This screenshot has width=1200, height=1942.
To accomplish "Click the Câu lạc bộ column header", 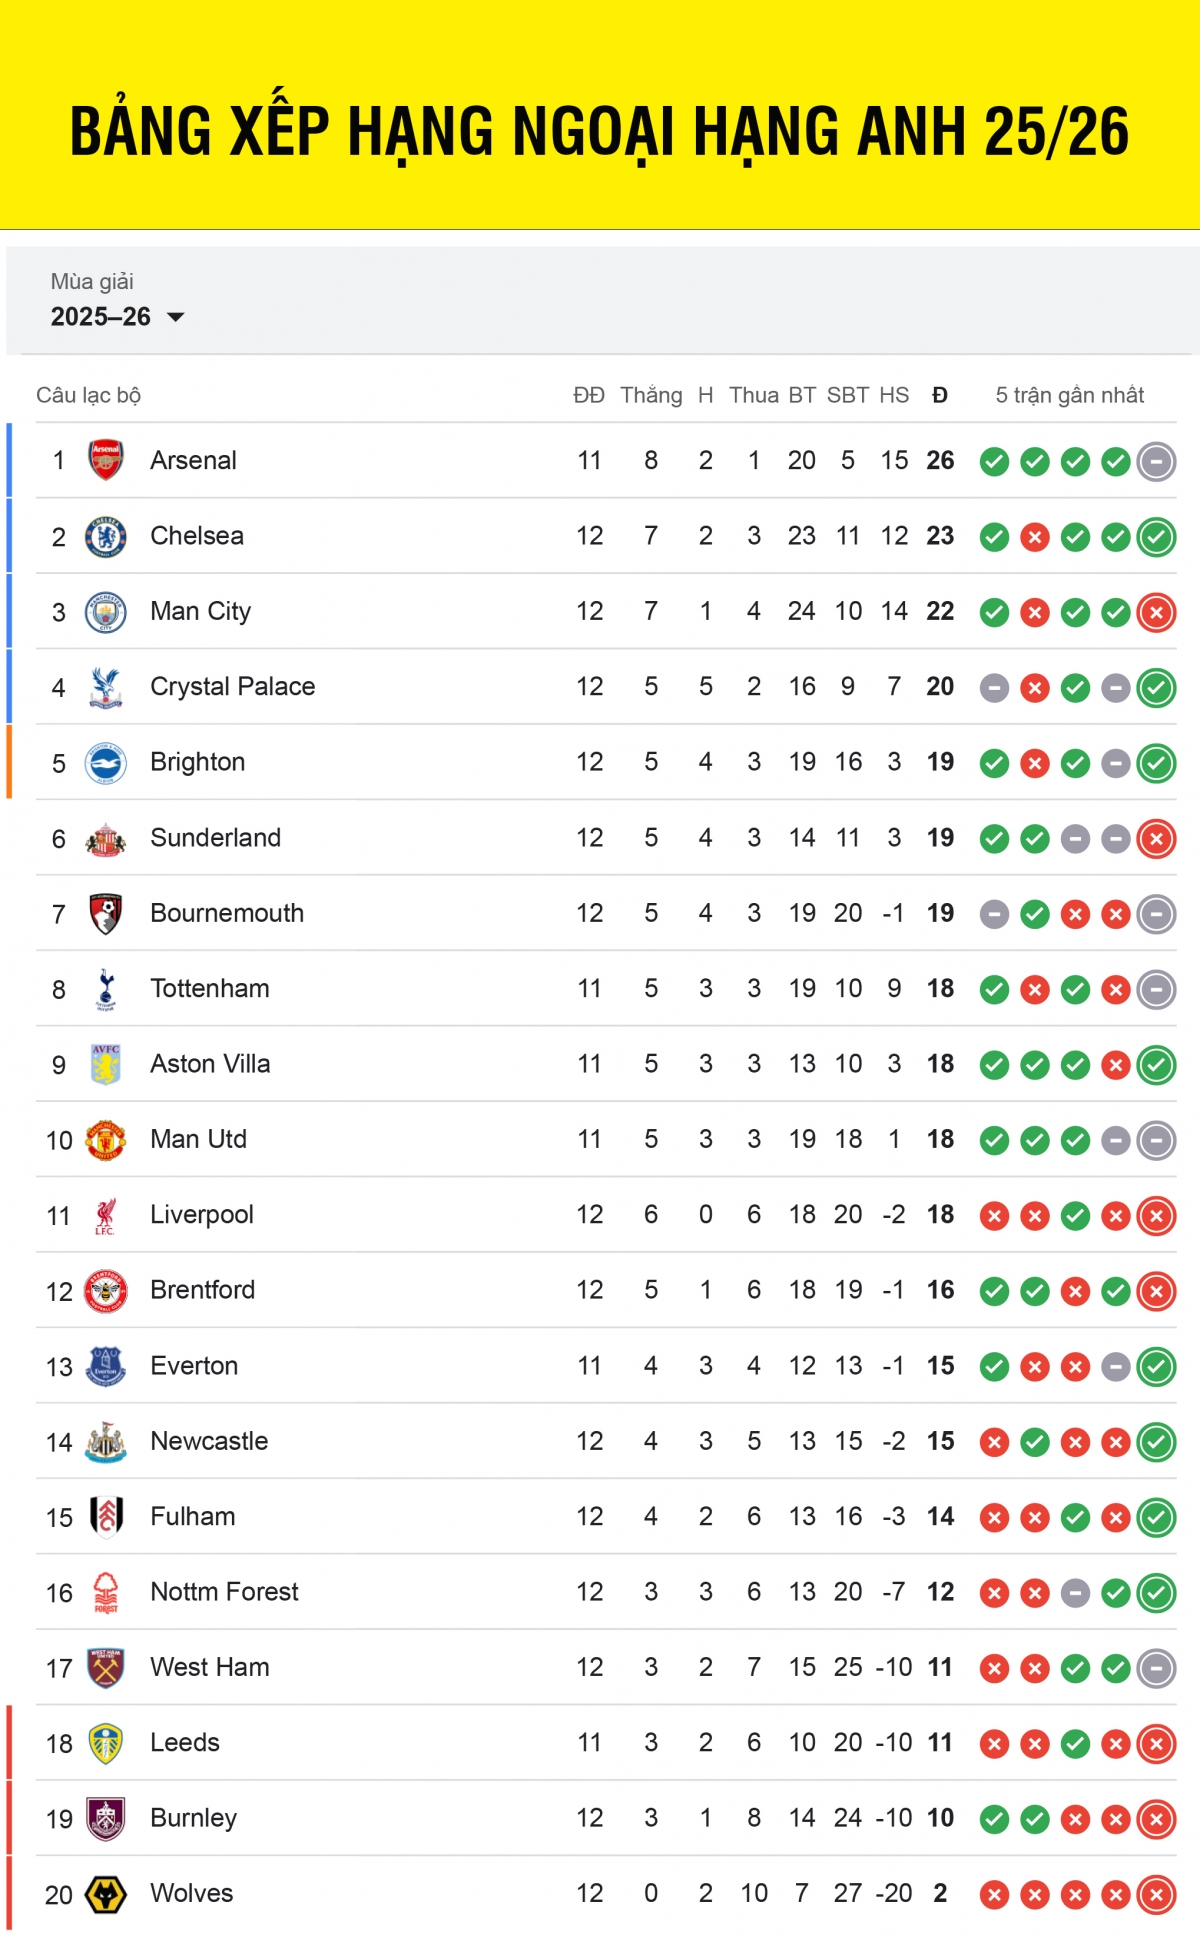I will click(88, 395).
